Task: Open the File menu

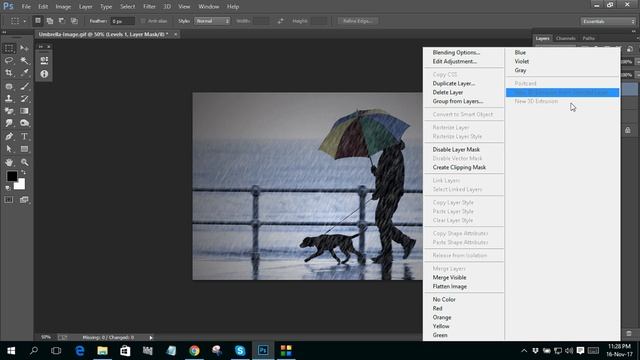Action: pyautogui.click(x=26, y=7)
